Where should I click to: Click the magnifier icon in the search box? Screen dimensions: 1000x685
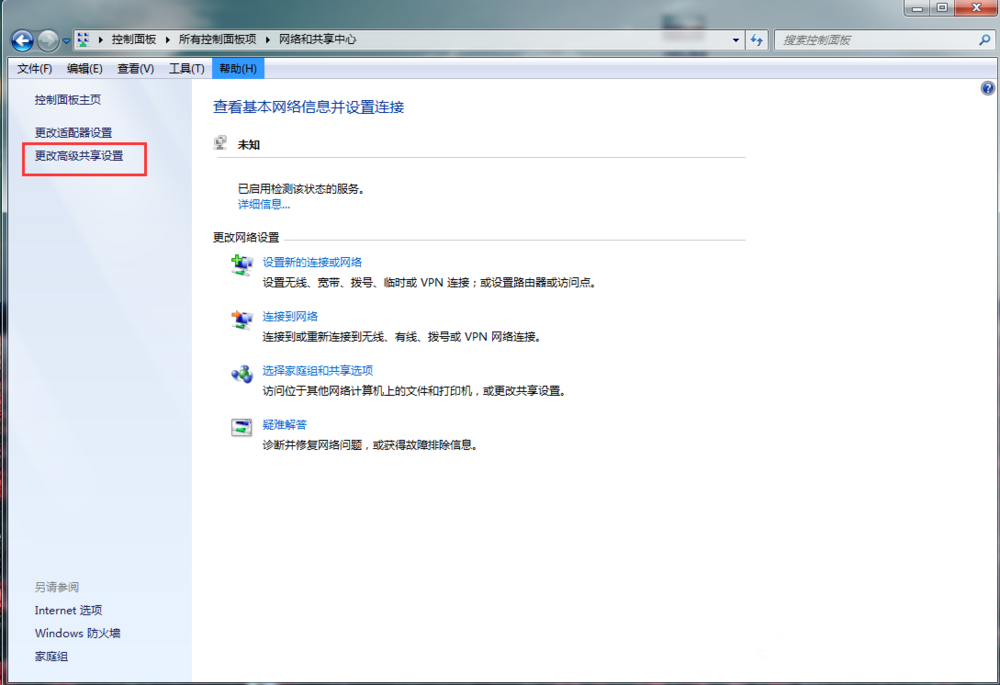pos(983,40)
